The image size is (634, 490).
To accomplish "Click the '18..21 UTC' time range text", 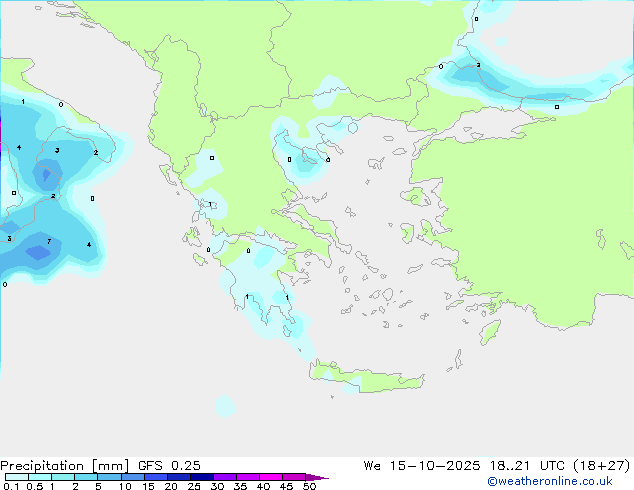I will pyautogui.click(x=528, y=466).
